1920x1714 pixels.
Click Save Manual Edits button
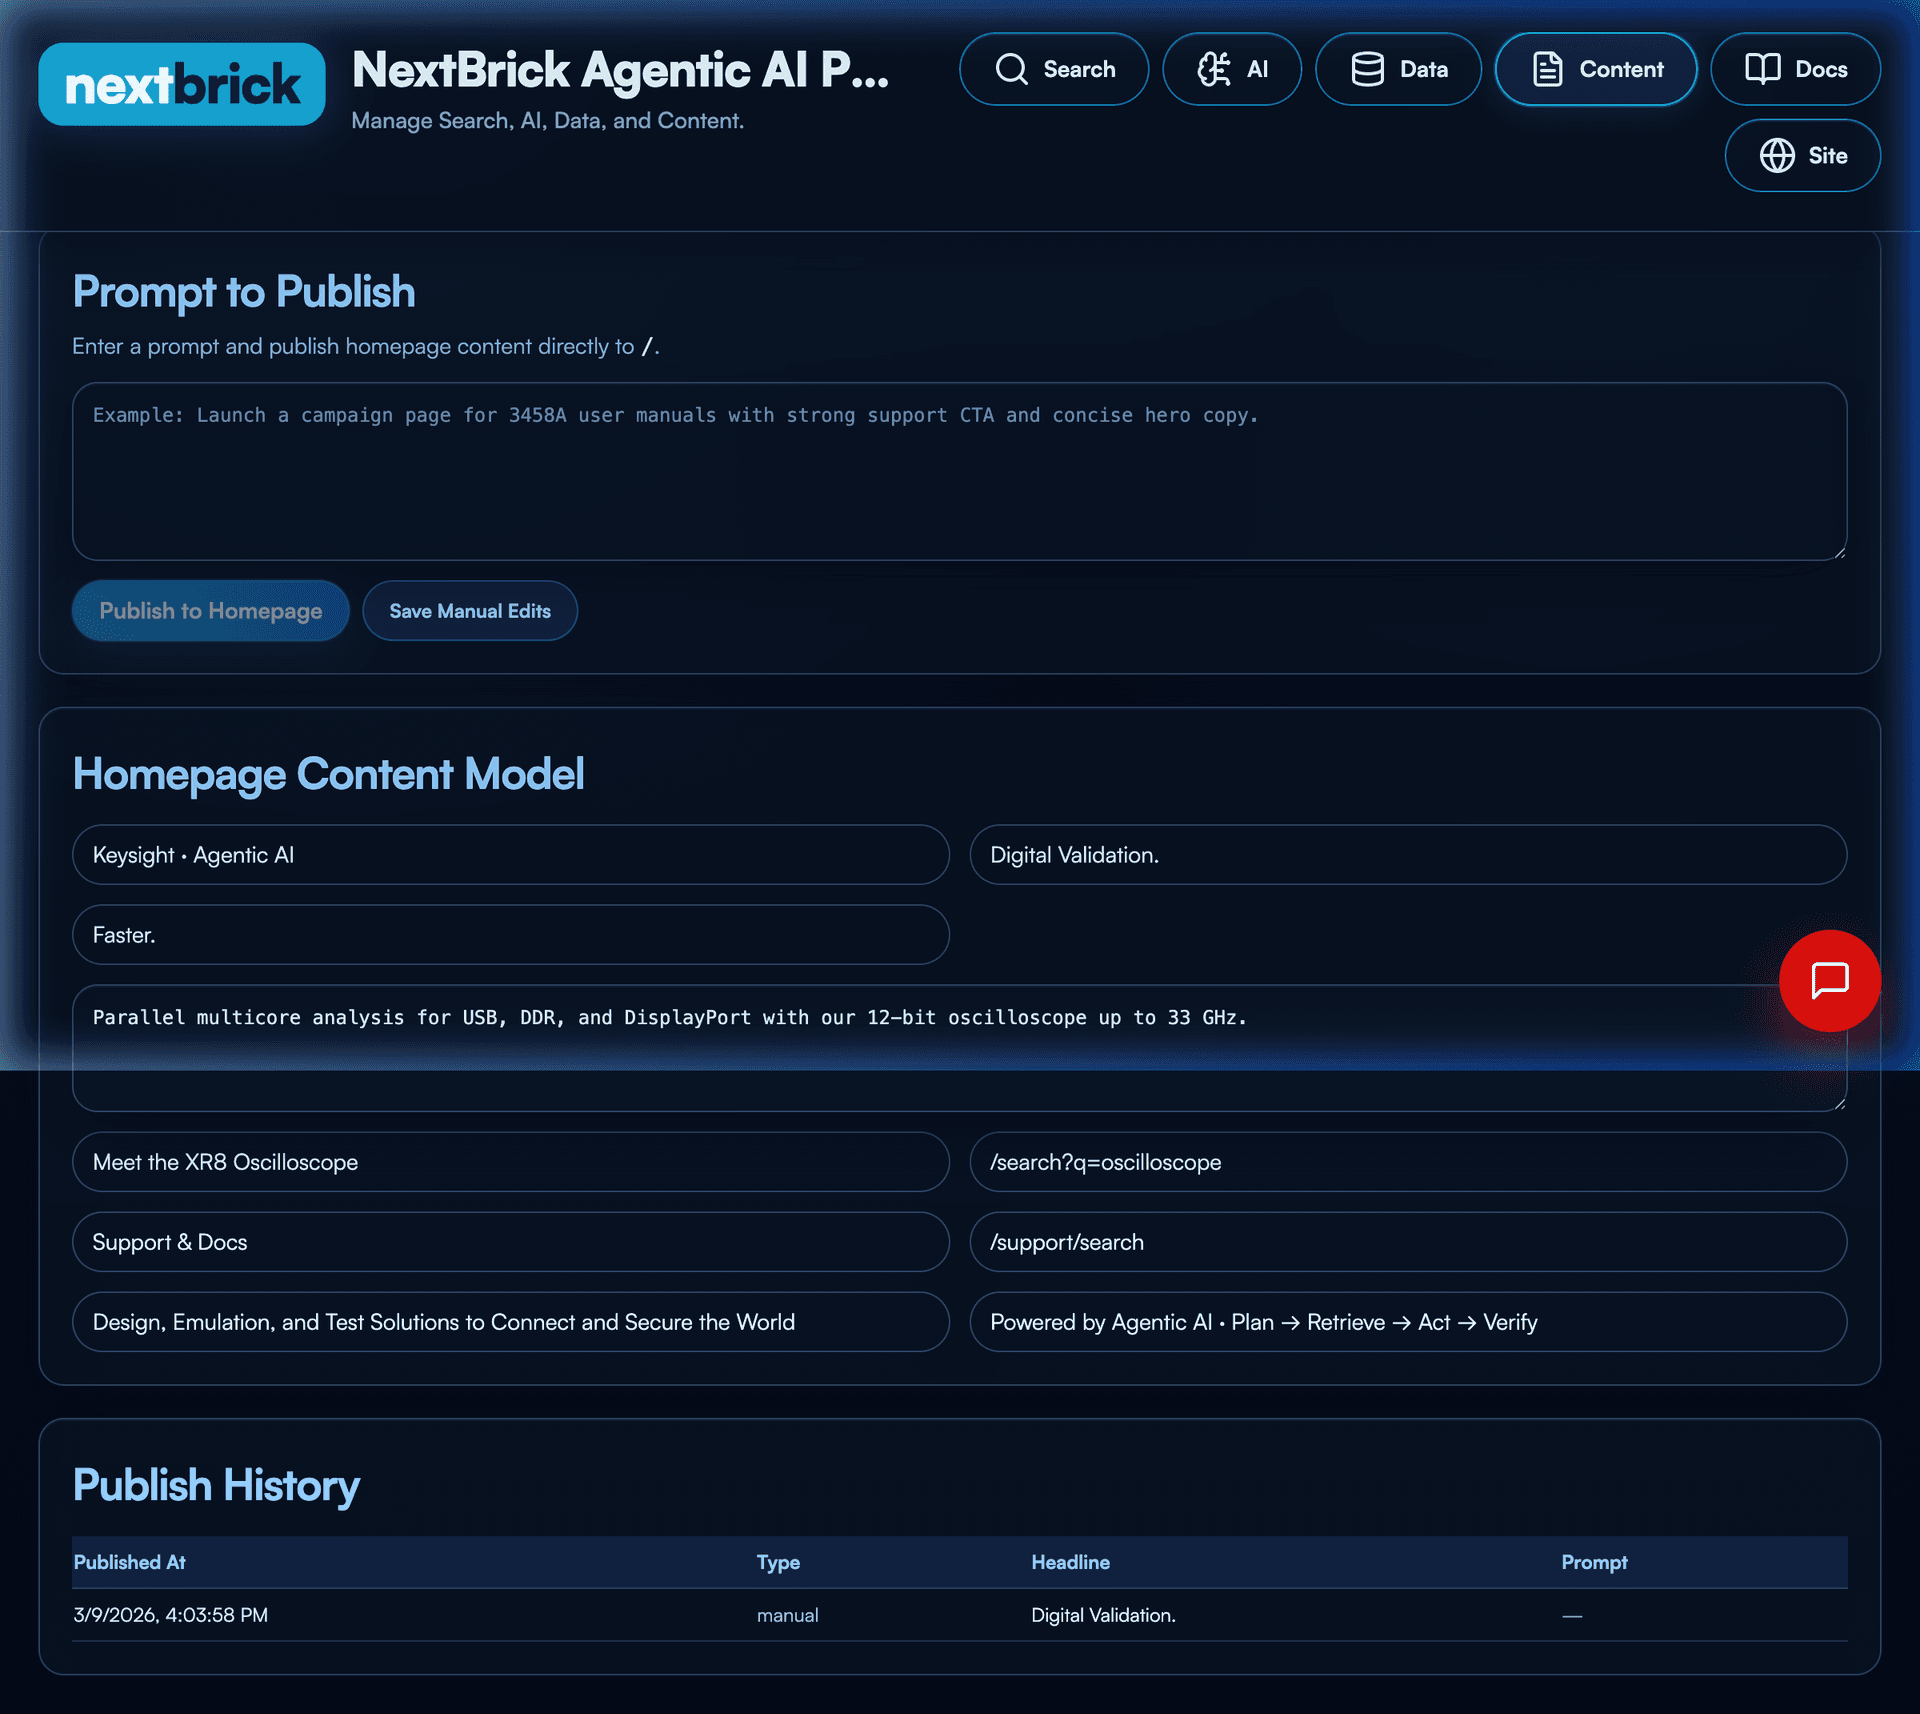(470, 611)
